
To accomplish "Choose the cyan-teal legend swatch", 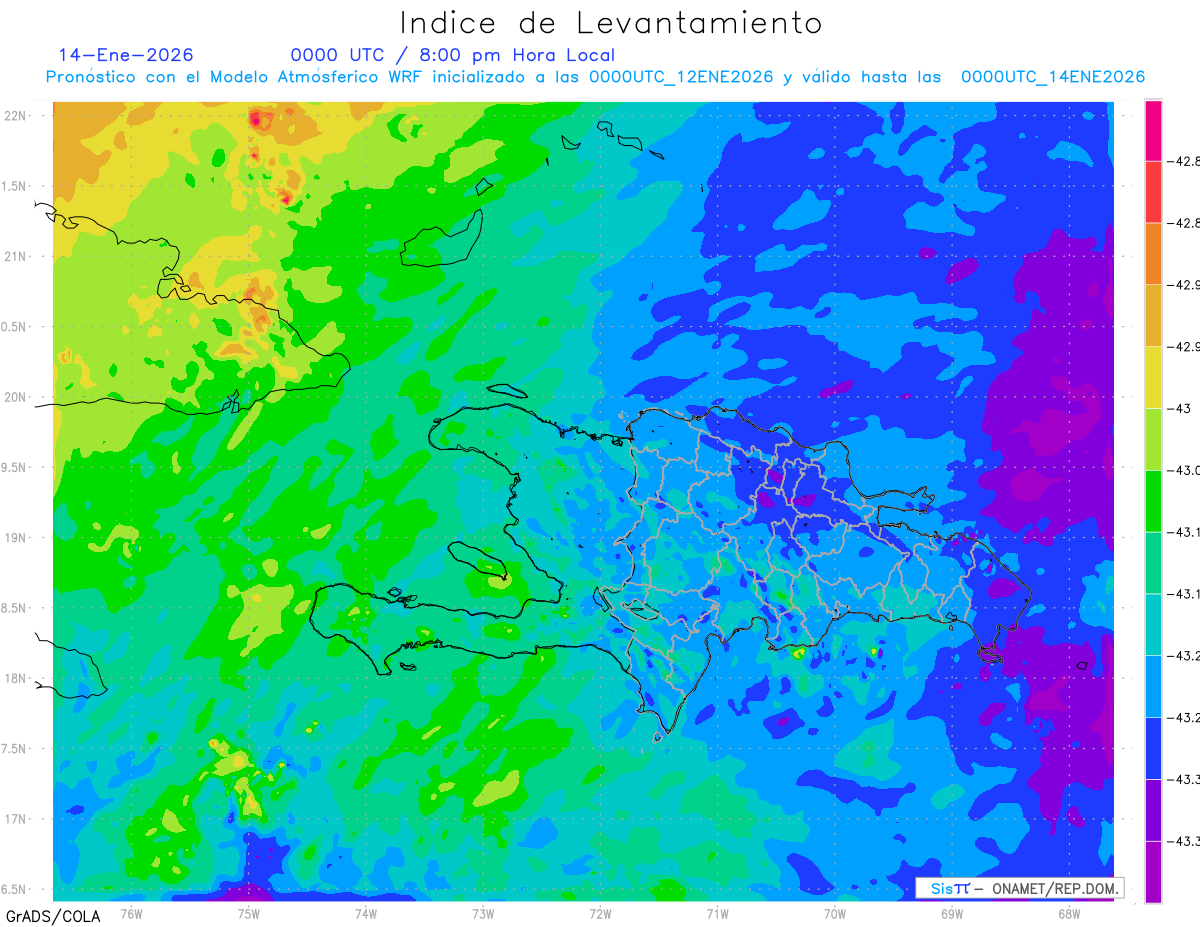I will pyautogui.click(x=1153, y=625).
